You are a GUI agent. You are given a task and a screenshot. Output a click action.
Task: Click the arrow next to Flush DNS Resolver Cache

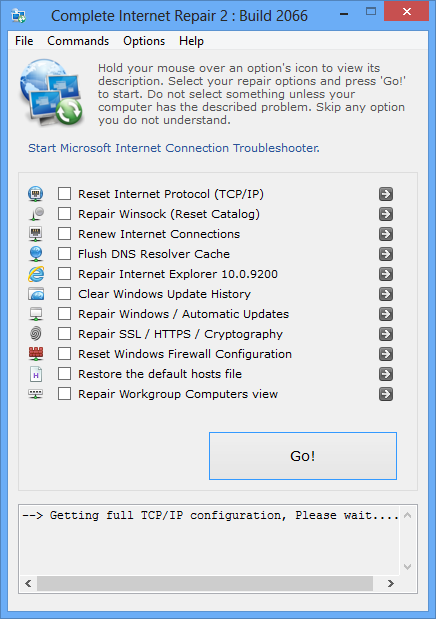pos(386,254)
